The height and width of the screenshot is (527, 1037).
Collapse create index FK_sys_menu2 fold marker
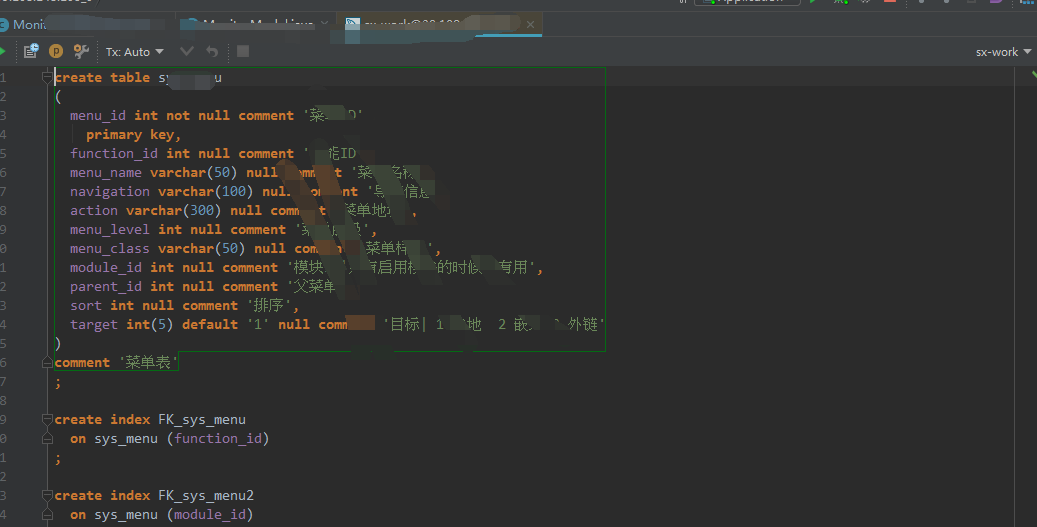pos(47,495)
